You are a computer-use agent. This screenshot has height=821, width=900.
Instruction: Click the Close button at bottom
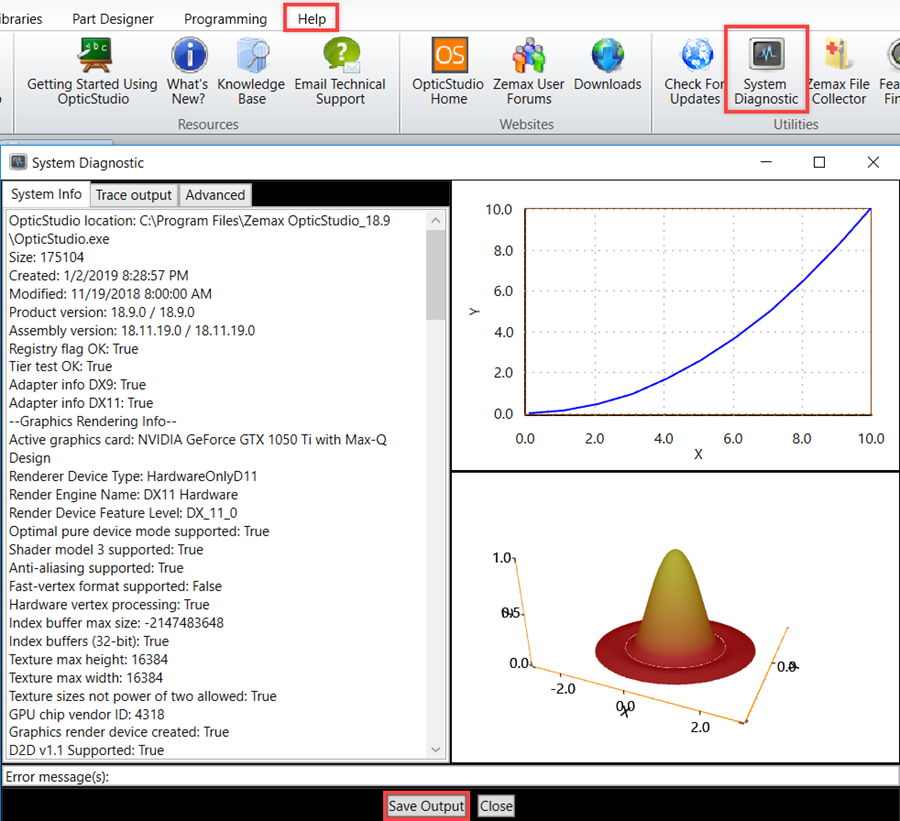pos(496,806)
